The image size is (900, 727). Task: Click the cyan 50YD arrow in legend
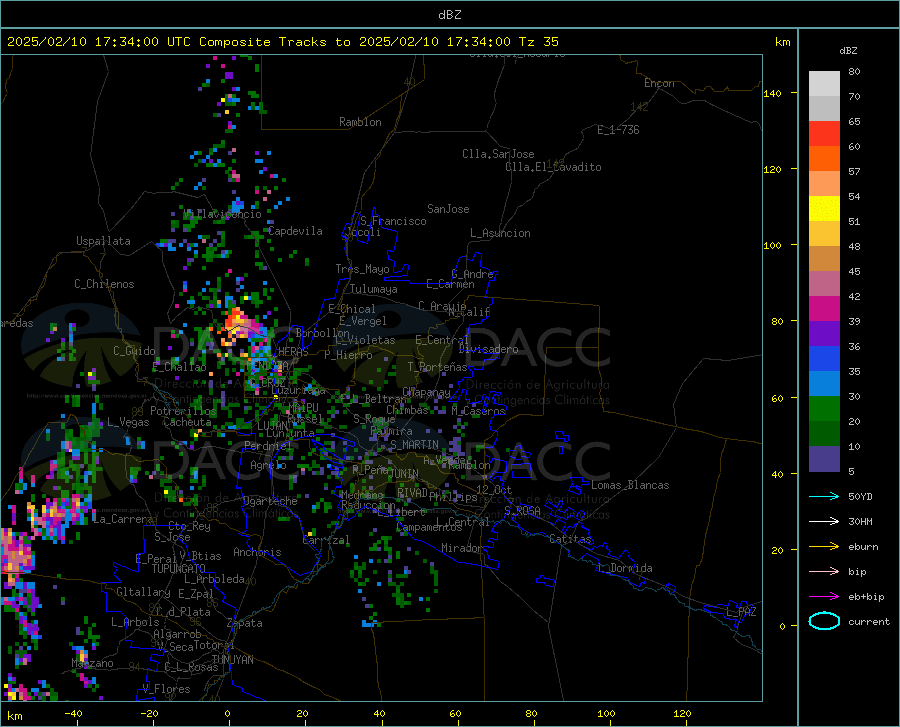tap(824, 496)
